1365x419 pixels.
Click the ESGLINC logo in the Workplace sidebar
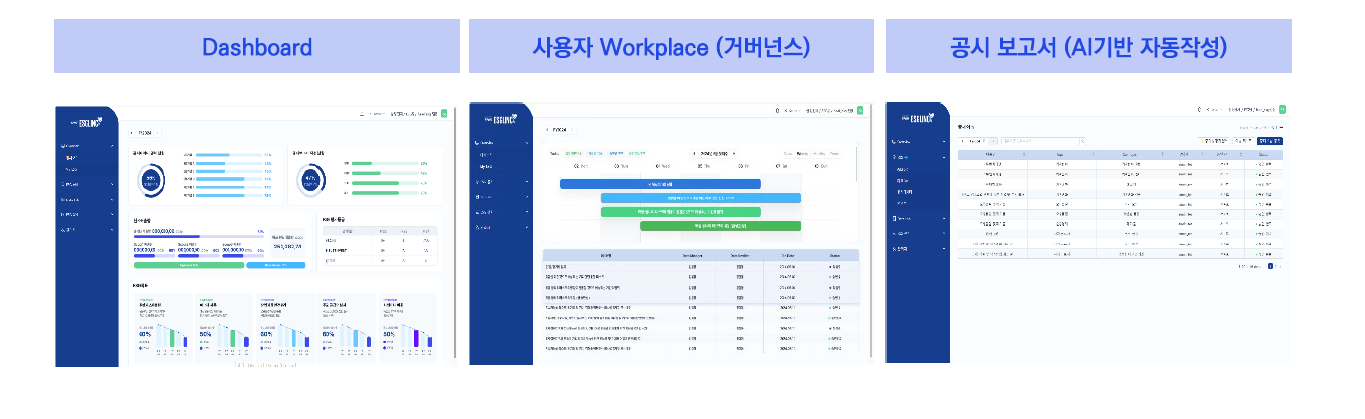503,120
